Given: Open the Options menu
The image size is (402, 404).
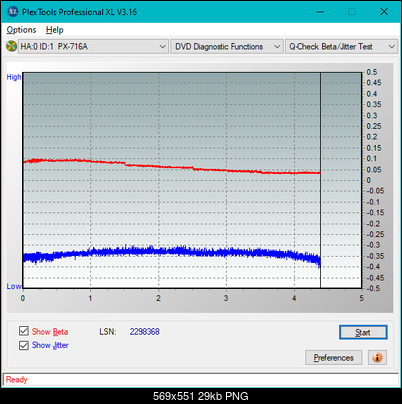Looking at the screenshot, I should 21,30.
